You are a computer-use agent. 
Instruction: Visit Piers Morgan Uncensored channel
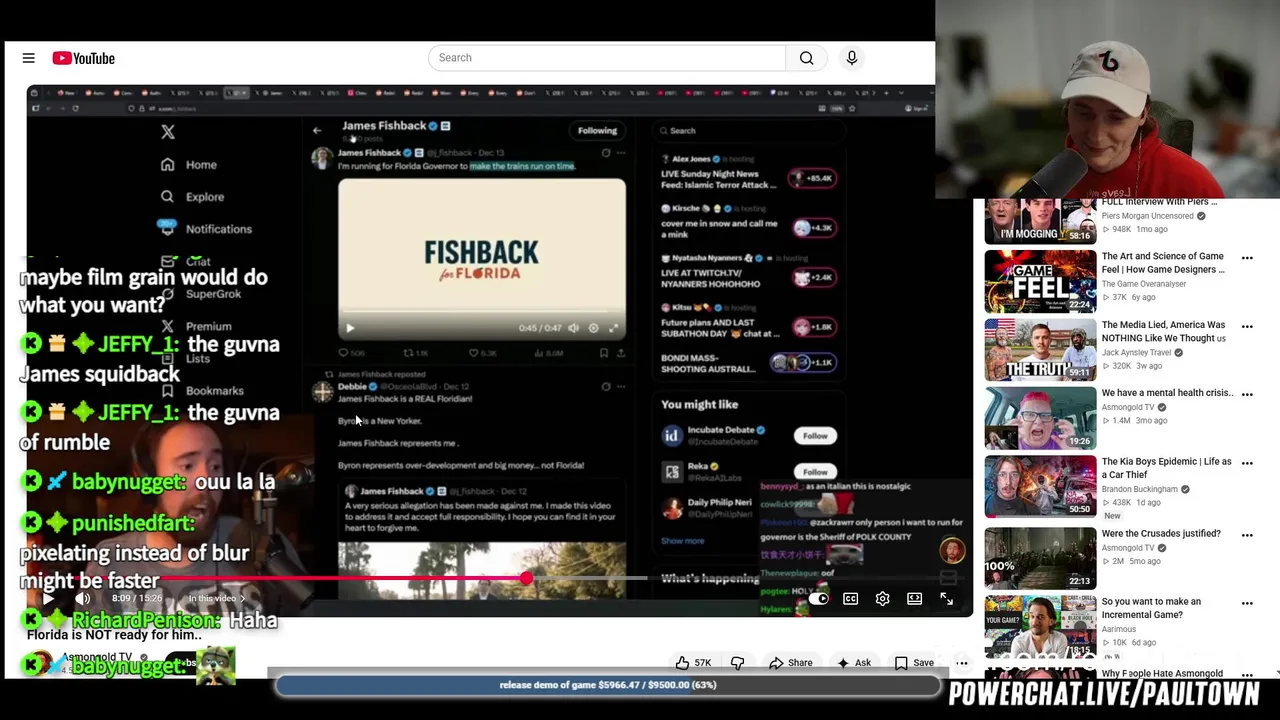[1147, 216]
